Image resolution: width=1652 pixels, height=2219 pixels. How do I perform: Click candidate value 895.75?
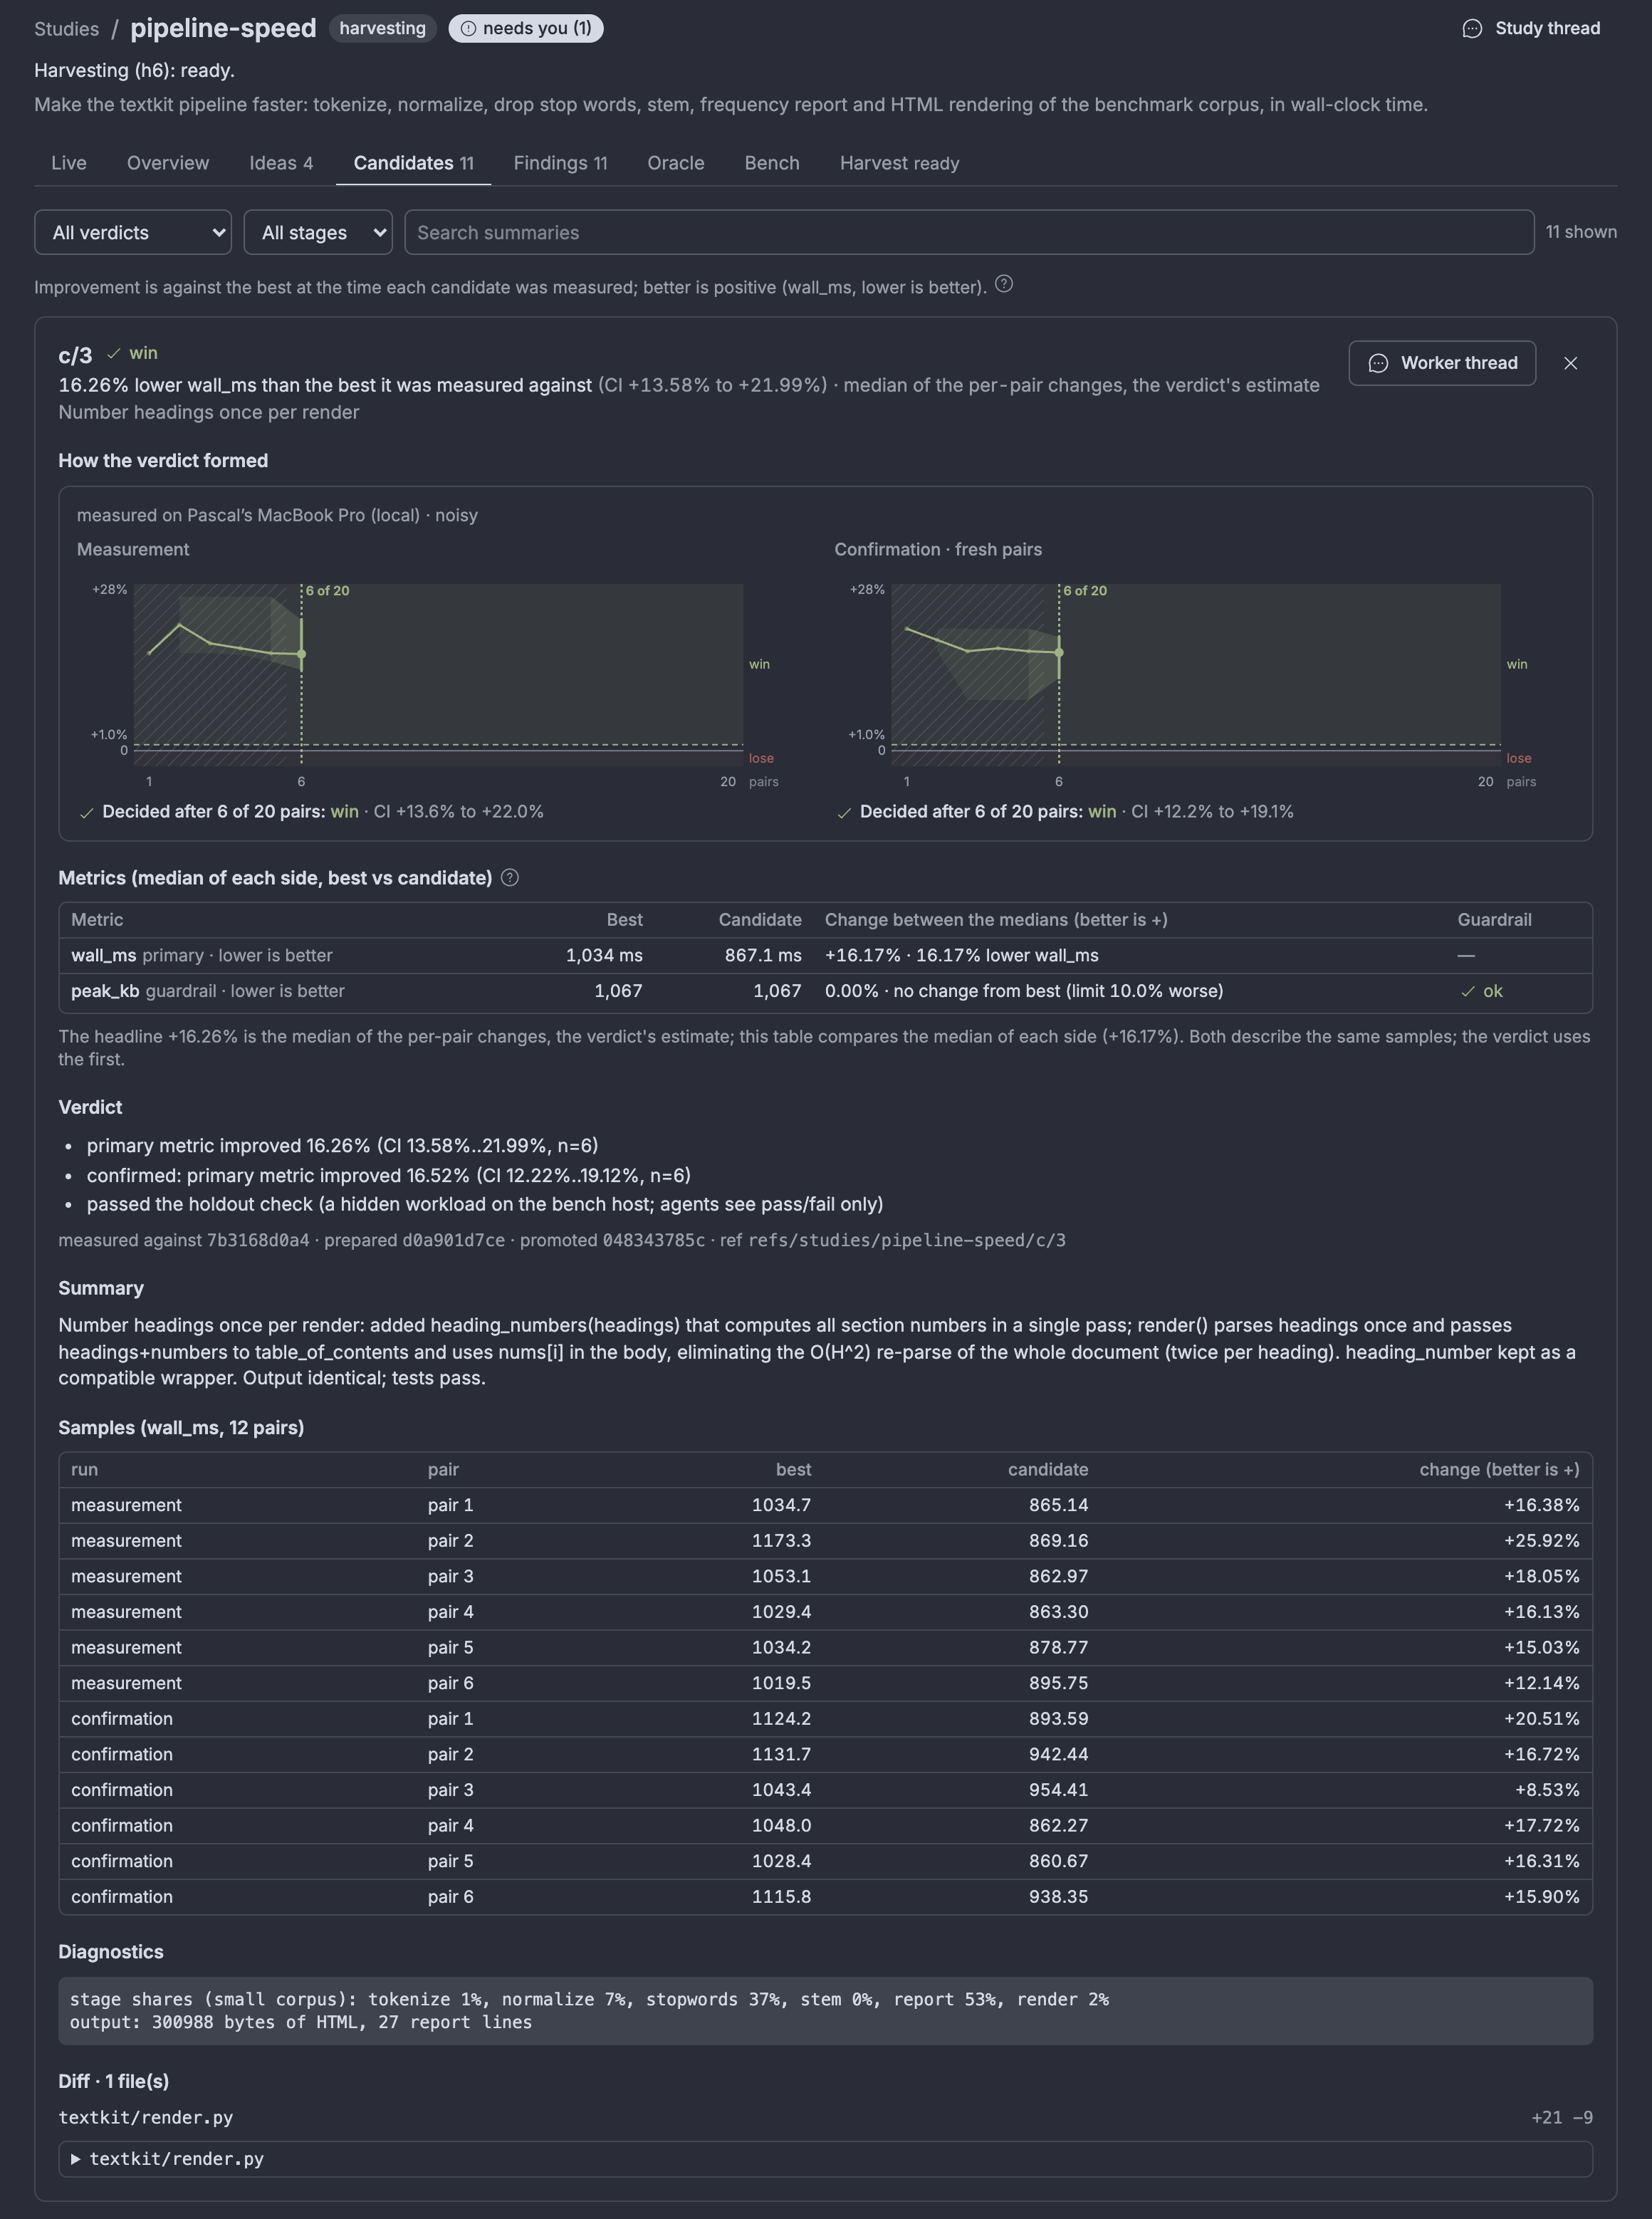coord(1058,1683)
